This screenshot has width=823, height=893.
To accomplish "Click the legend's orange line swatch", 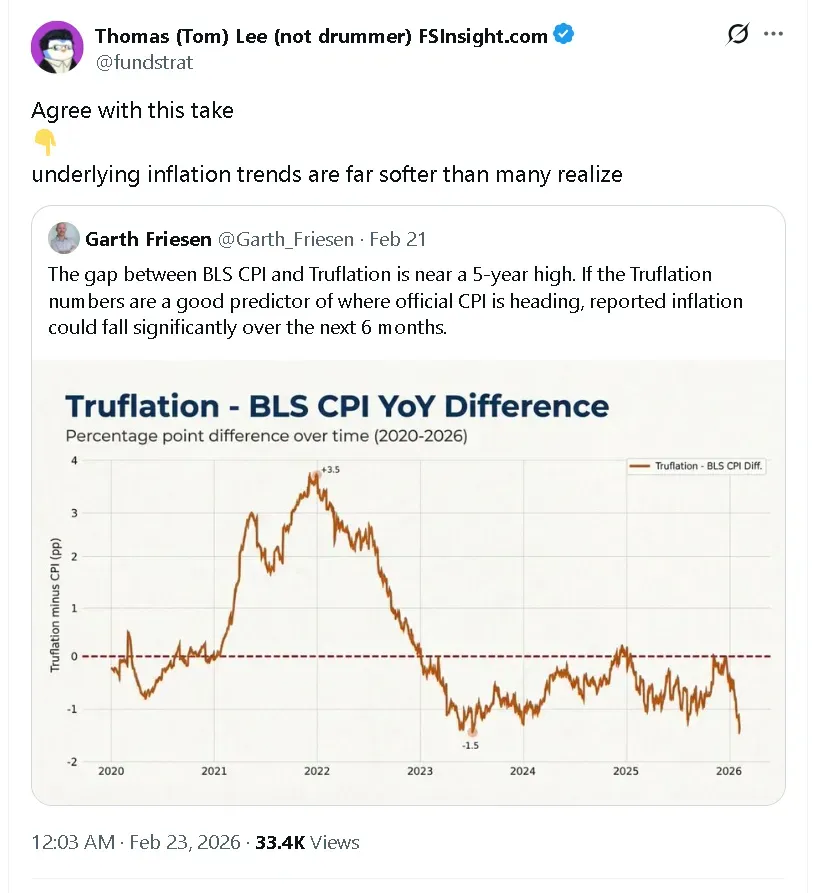I will pos(638,466).
